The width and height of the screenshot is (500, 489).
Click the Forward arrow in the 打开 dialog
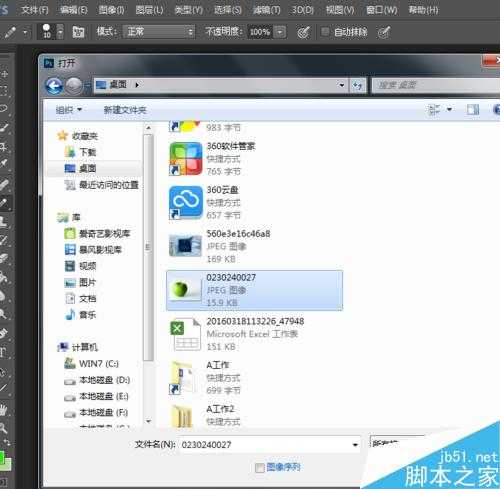[73, 86]
